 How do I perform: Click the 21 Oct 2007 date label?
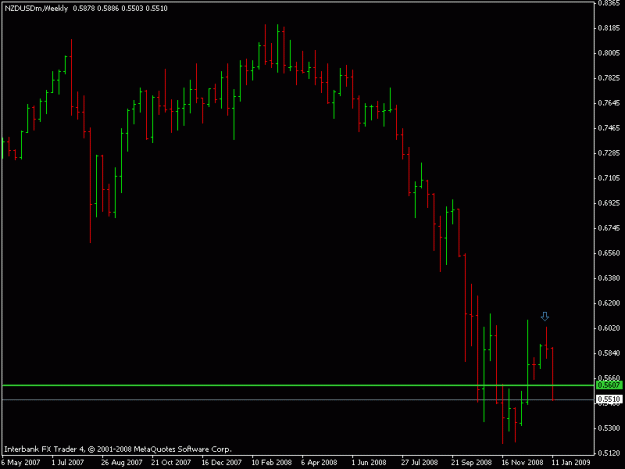pyautogui.click(x=171, y=462)
